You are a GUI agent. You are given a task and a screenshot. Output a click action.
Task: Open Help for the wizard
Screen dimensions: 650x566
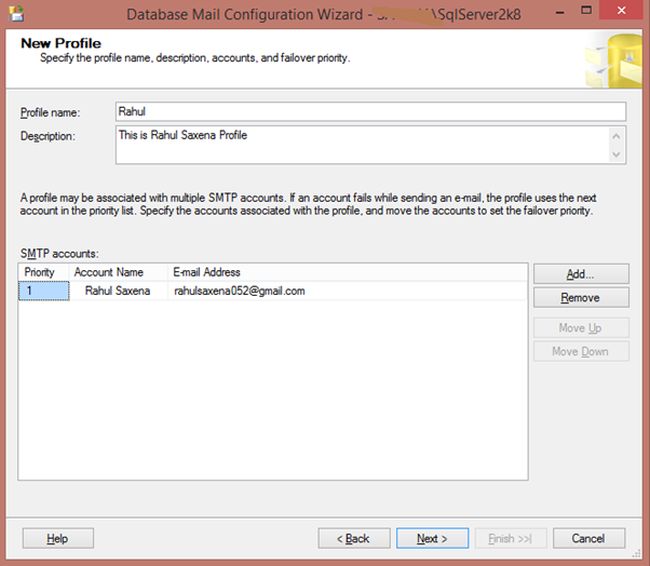tap(58, 538)
